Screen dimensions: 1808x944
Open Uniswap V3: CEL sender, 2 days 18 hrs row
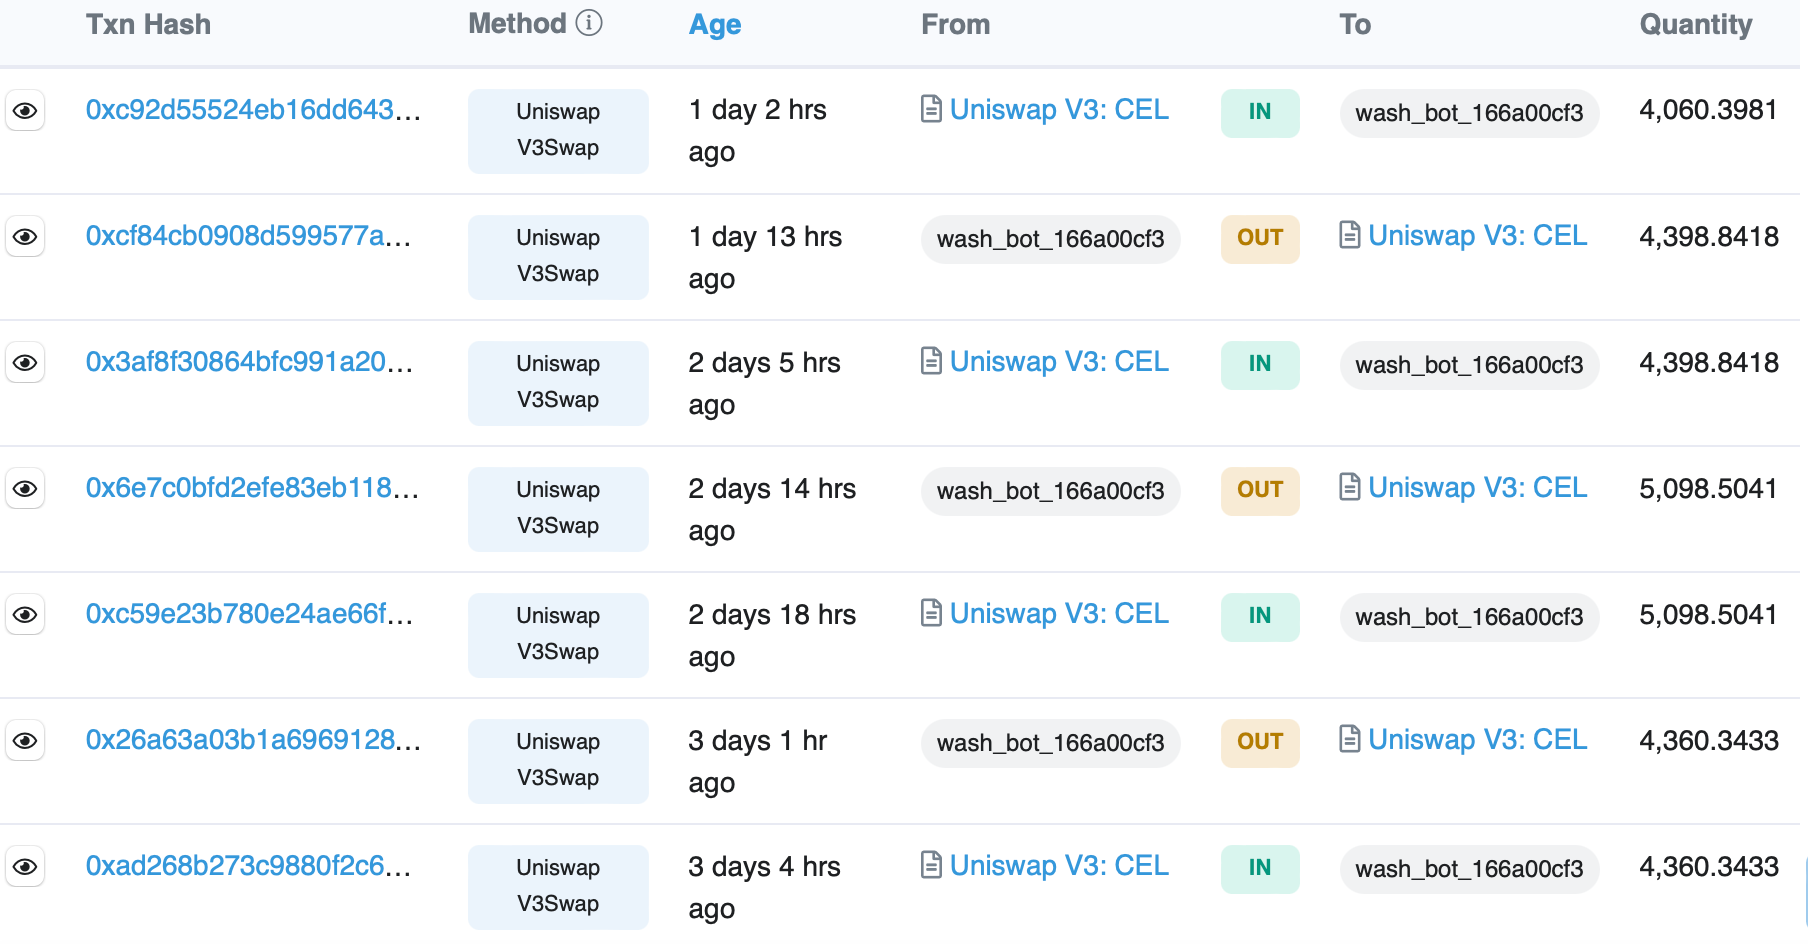1059,614
